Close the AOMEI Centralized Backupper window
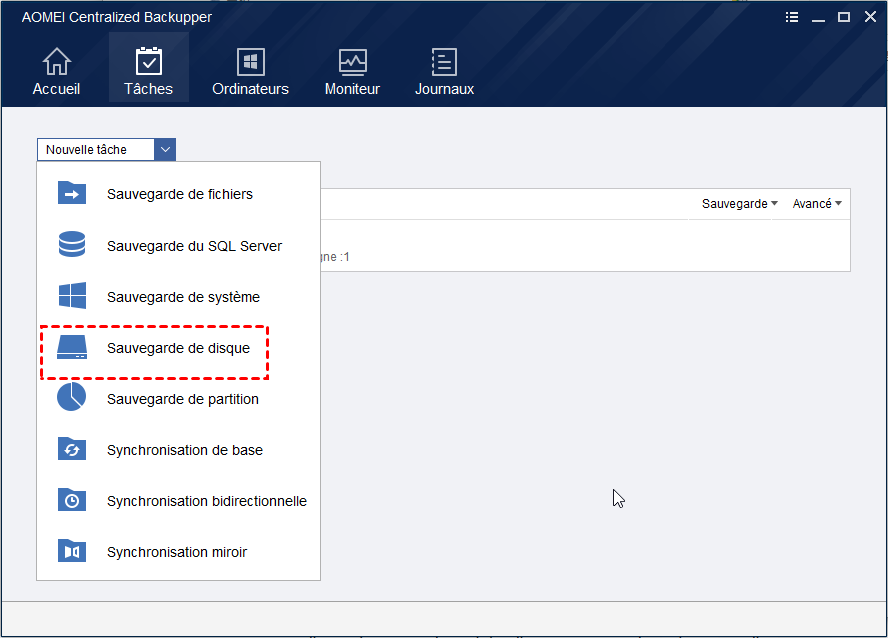 tap(870, 16)
